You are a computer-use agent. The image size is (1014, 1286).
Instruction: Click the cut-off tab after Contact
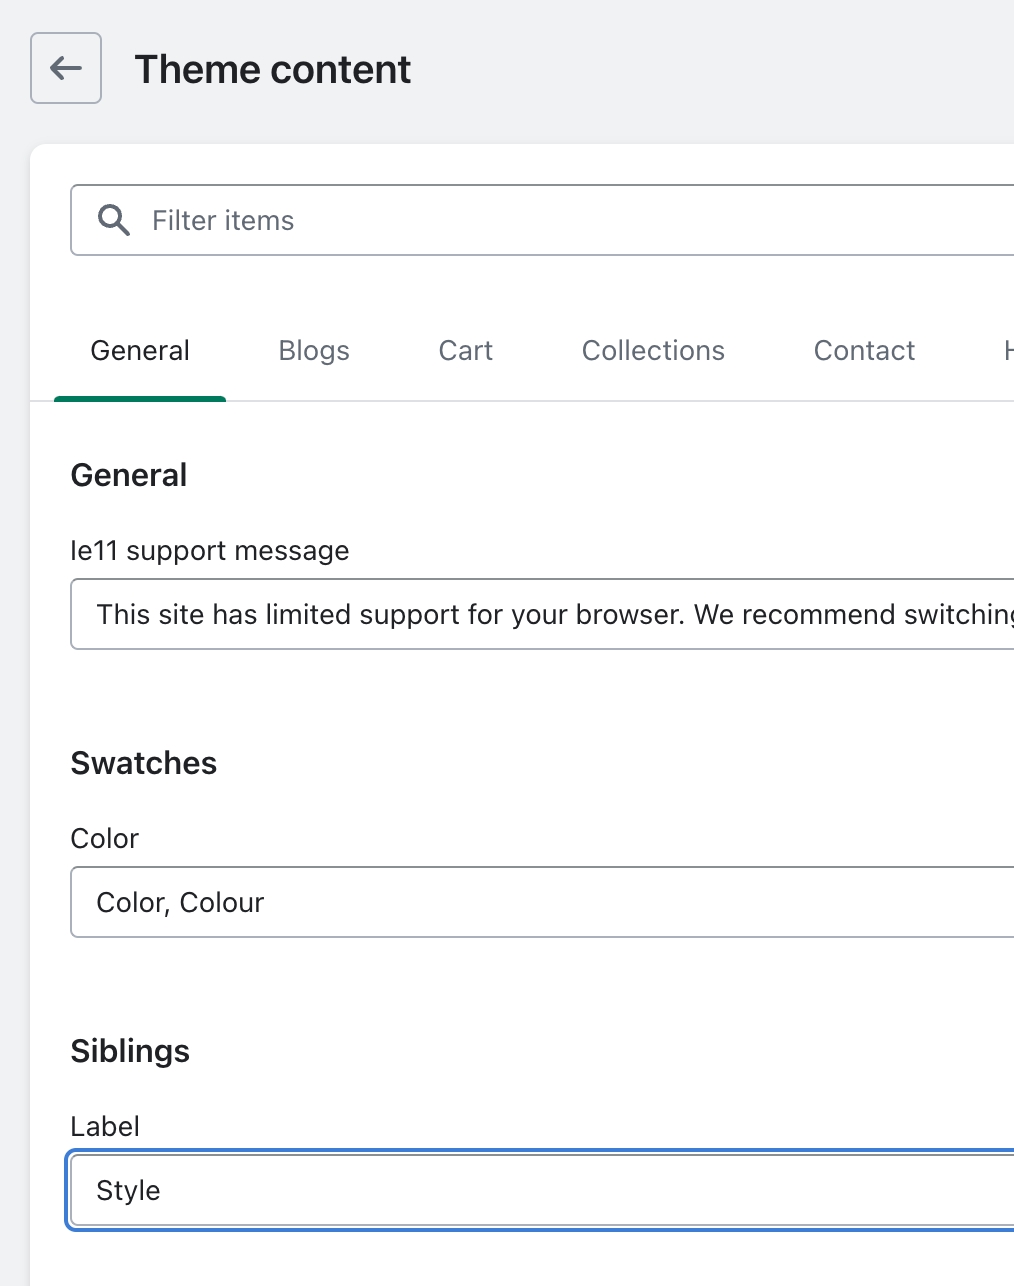tap(1006, 351)
